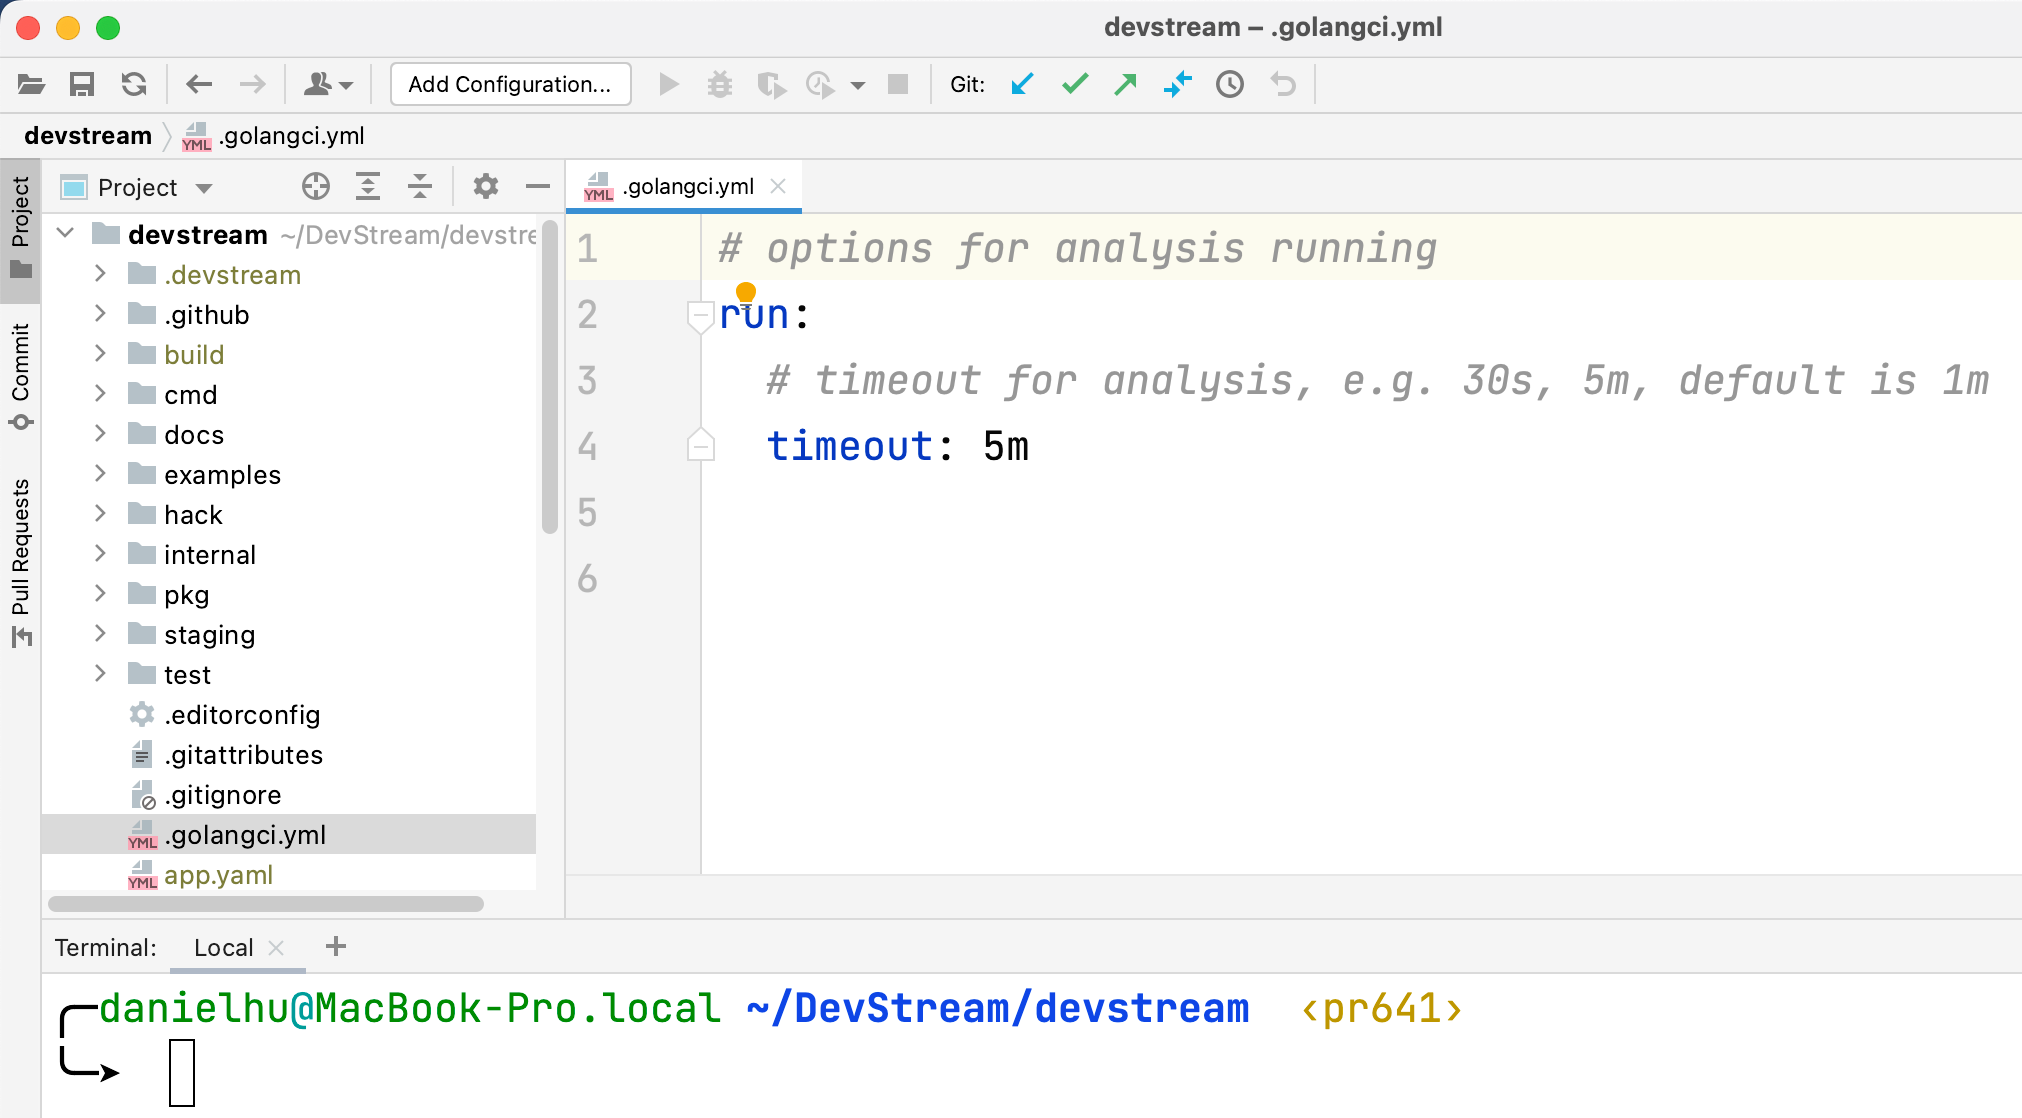Commit changes via the Git checkmark icon

coord(1073,84)
